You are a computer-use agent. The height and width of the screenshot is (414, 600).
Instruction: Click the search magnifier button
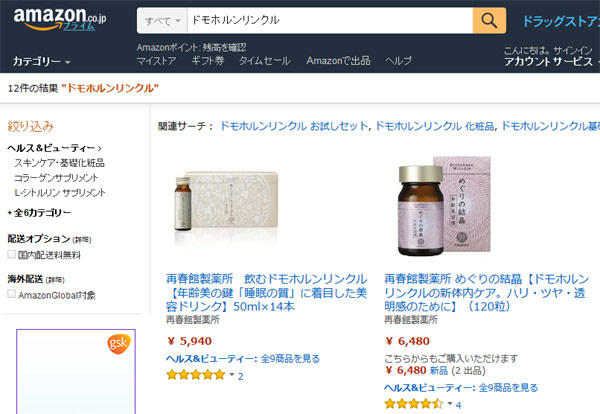pos(489,20)
